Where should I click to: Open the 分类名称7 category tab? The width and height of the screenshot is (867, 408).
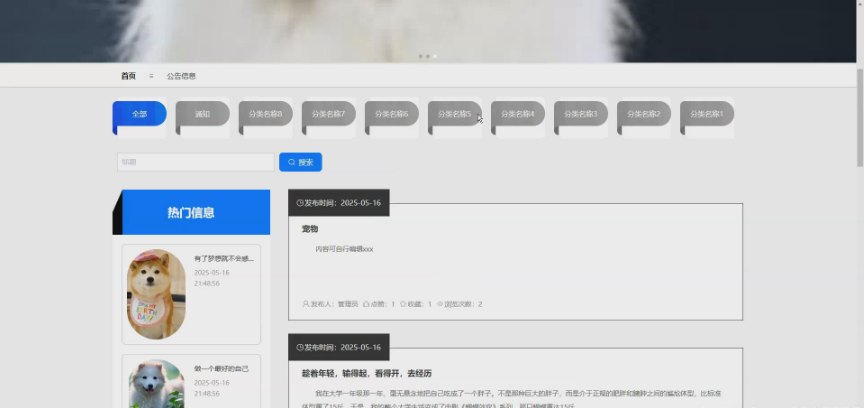click(328, 114)
